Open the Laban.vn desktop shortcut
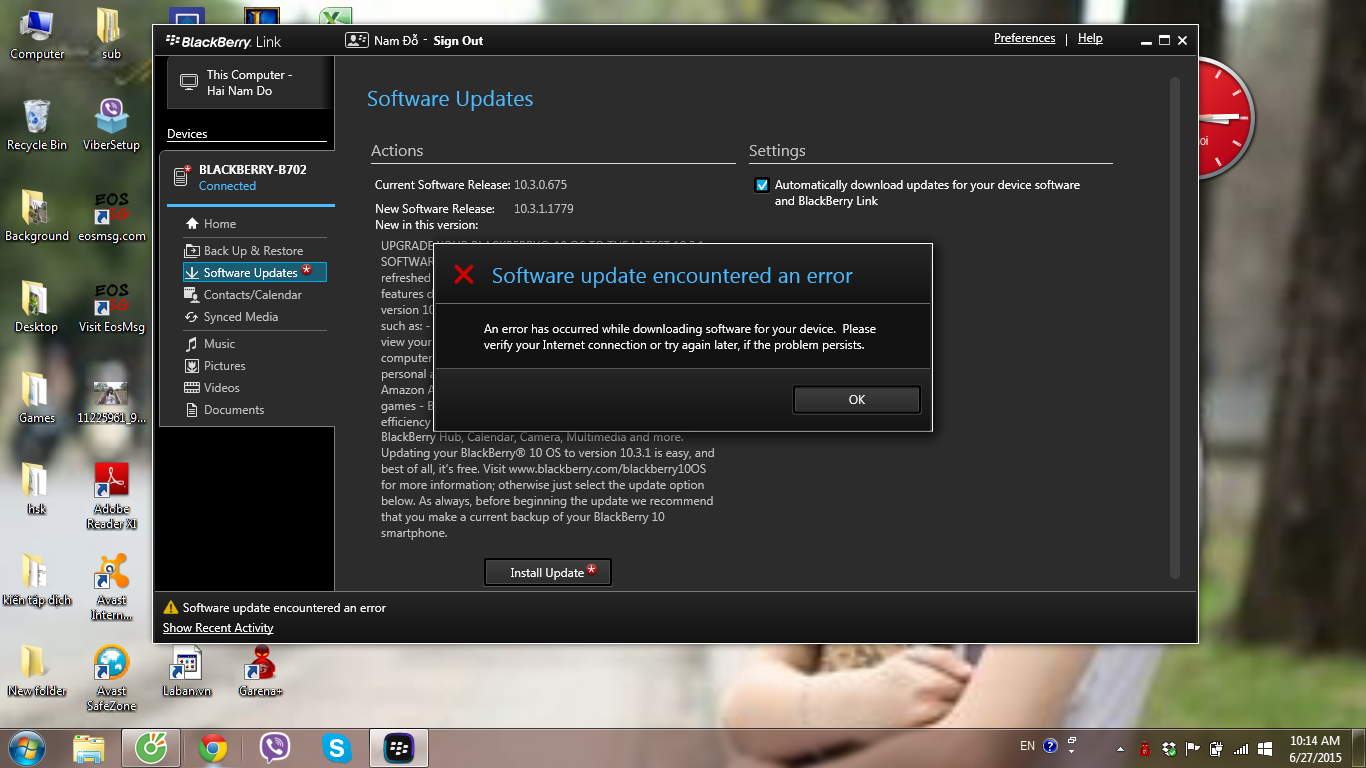This screenshot has height=768, width=1366. click(186, 671)
